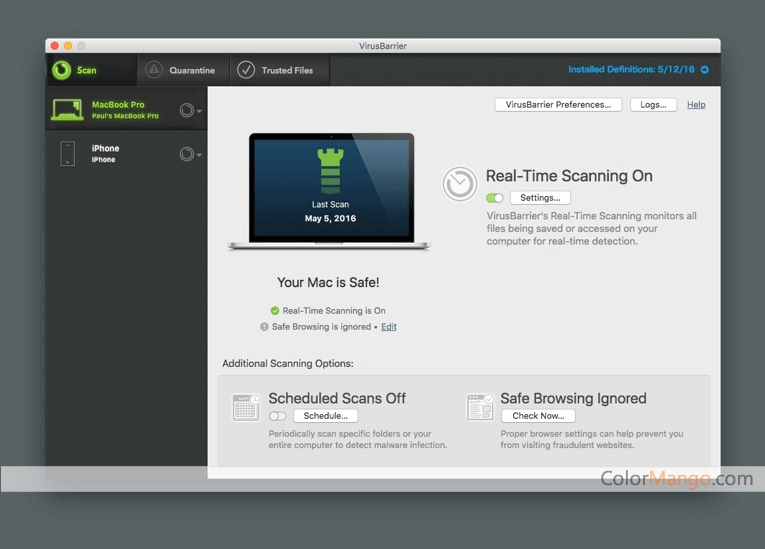This screenshot has height=549, width=765.
Task: Select the MacBook Pro laptop icon
Action: click(x=67, y=110)
